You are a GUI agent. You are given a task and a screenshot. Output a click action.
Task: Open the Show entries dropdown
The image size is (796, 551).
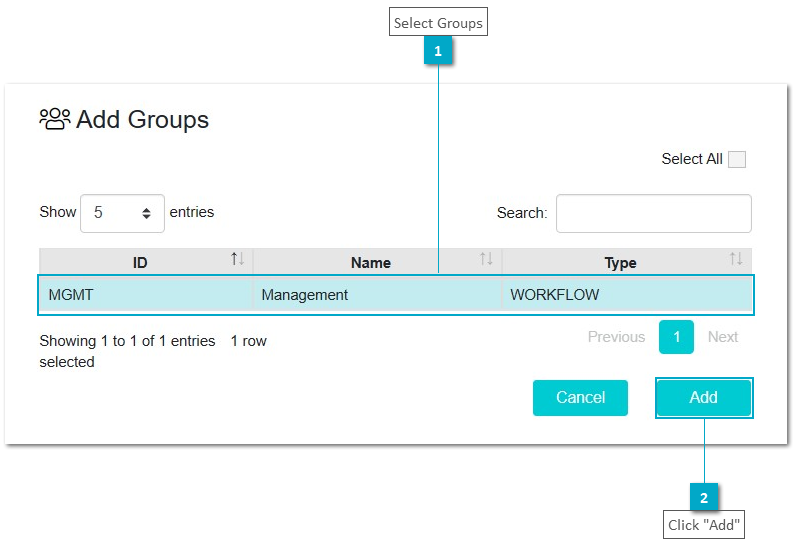click(x=122, y=213)
